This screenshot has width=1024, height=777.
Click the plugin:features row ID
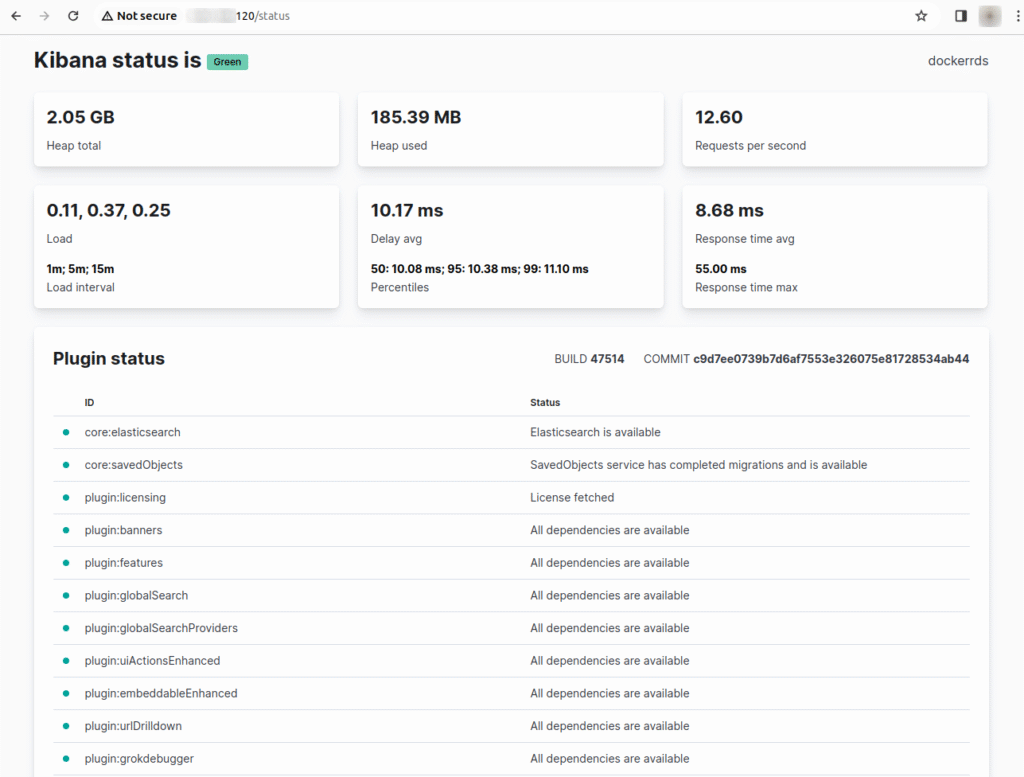tap(123, 563)
